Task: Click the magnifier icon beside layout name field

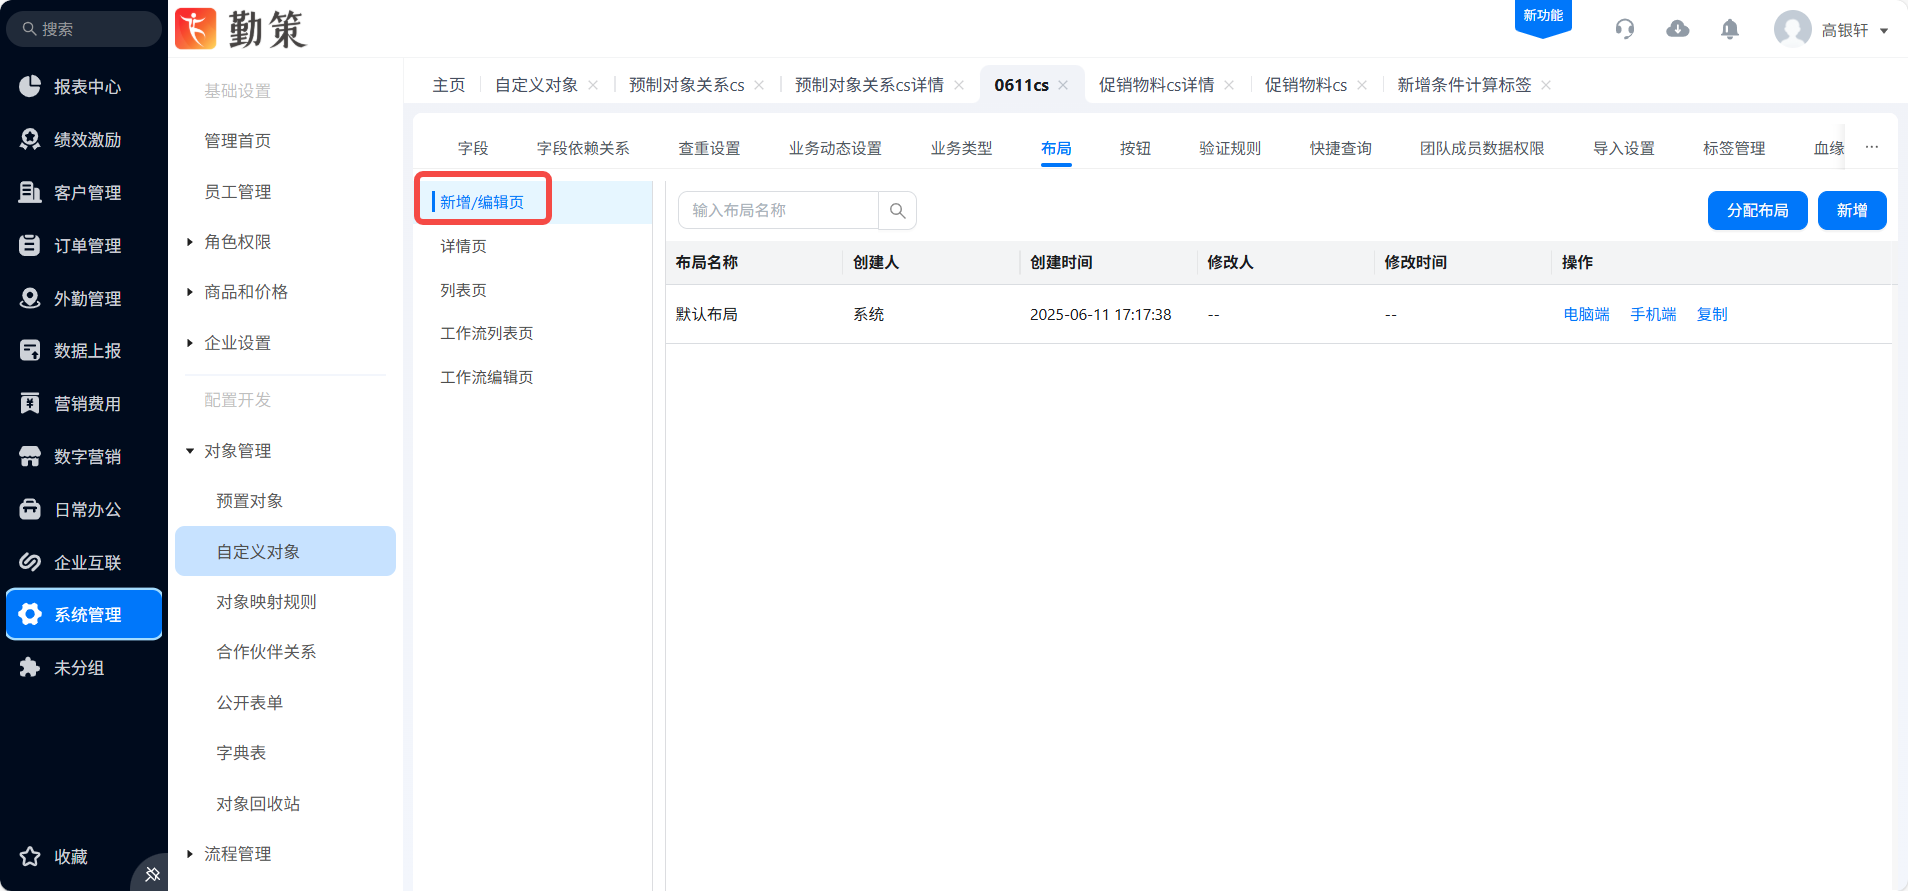Action: coord(897,211)
